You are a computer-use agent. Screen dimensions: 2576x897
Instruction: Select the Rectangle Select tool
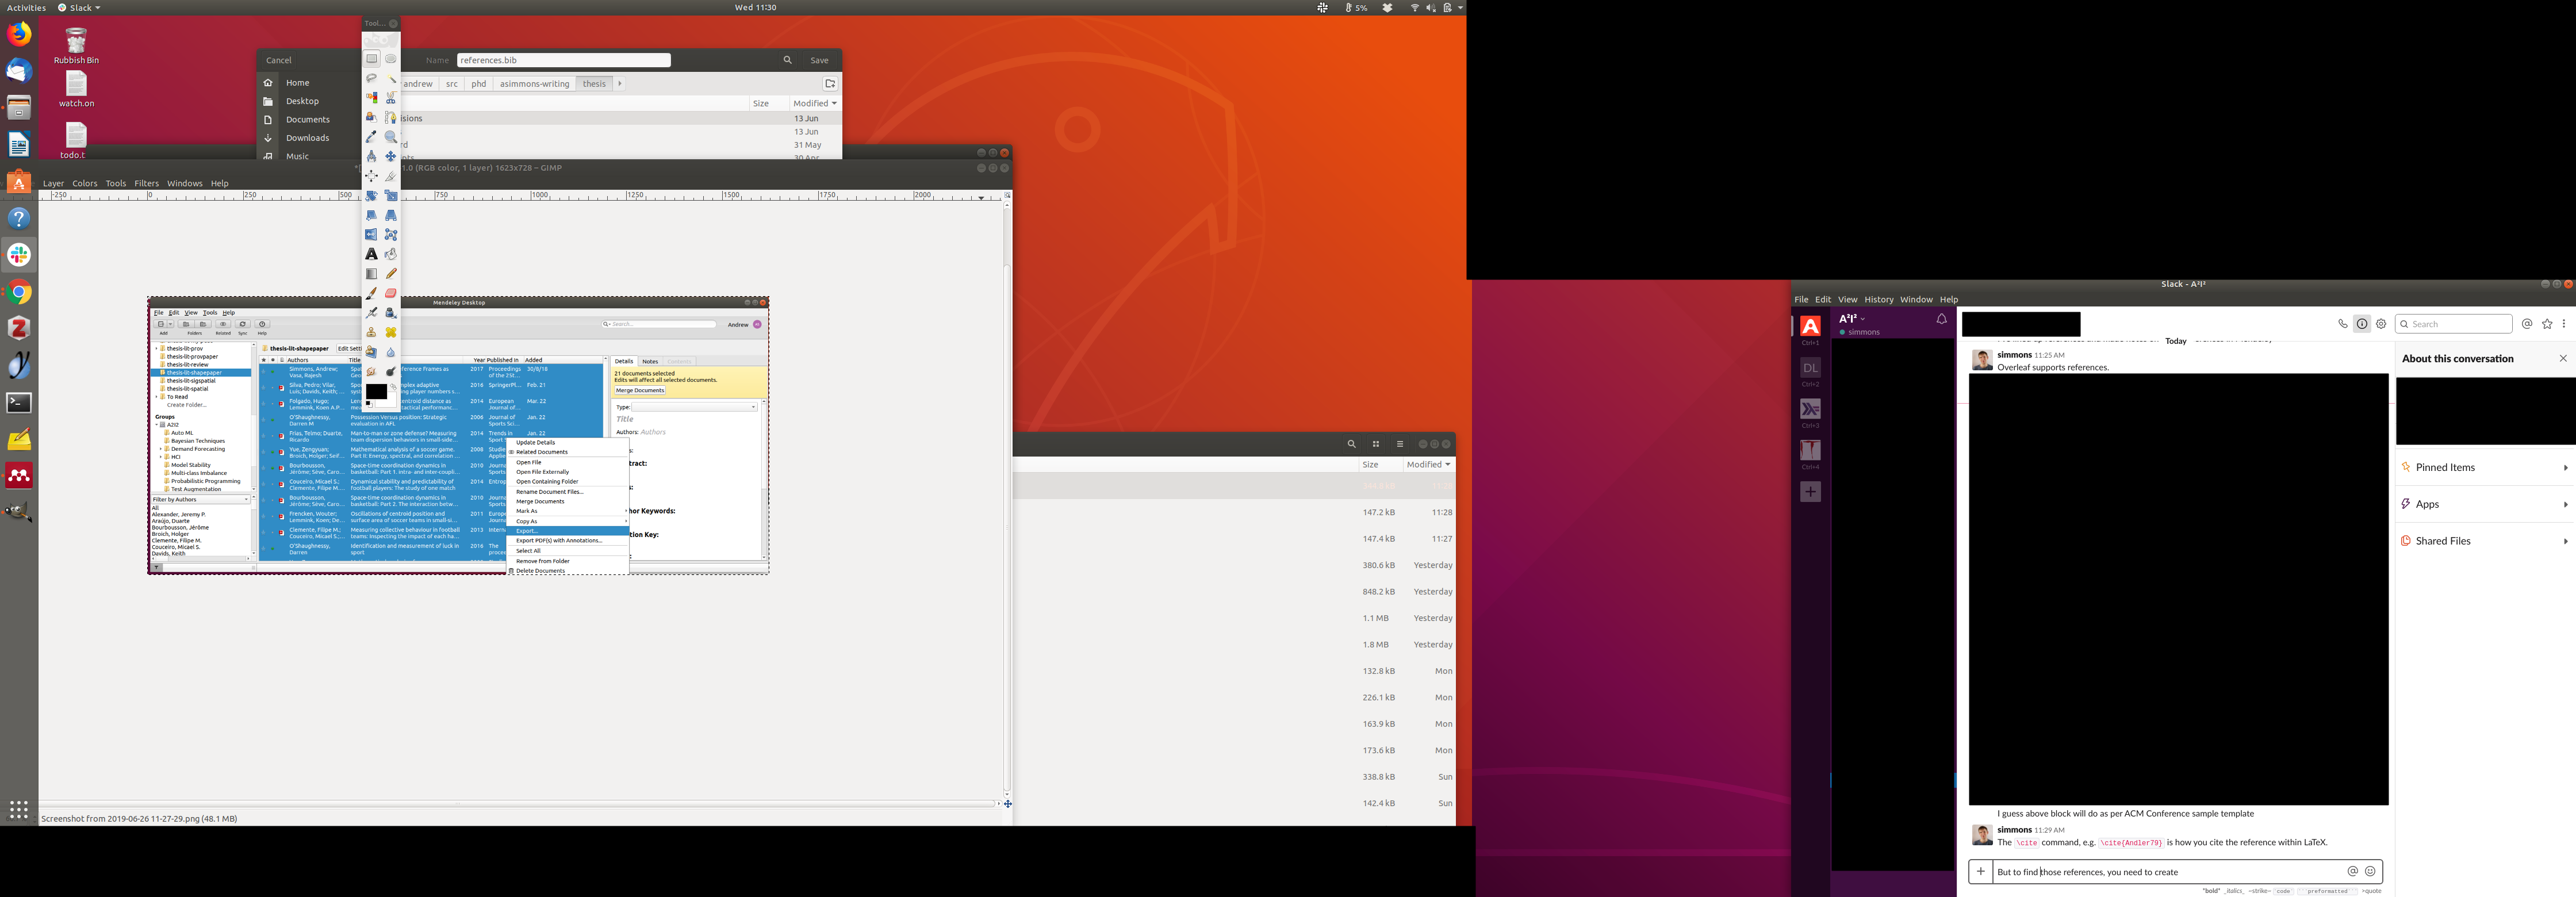click(371, 59)
